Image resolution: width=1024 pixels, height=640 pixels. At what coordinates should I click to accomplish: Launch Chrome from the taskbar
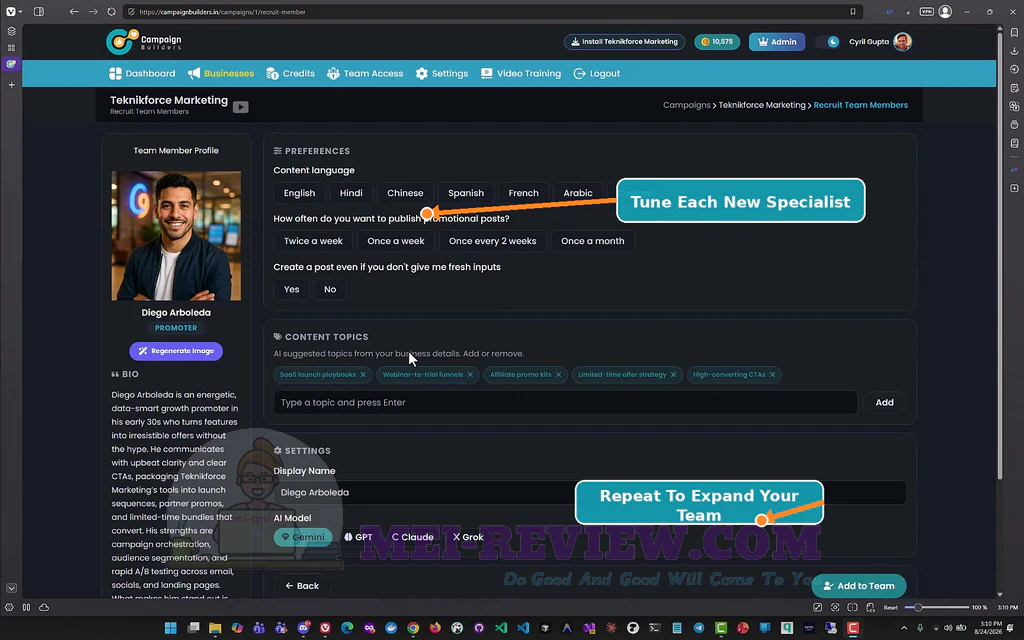pyautogui.click(x=413, y=628)
